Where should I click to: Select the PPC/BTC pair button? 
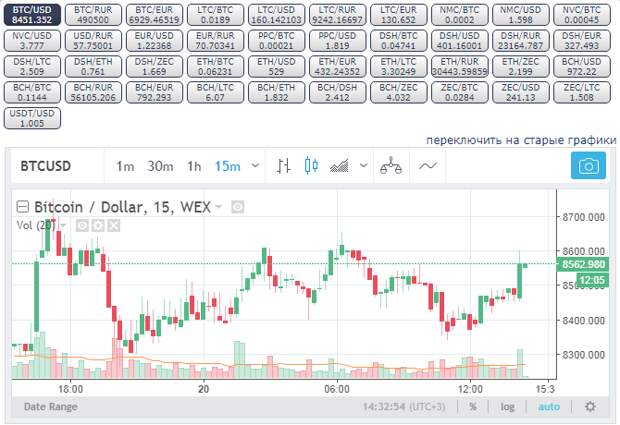tap(277, 41)
